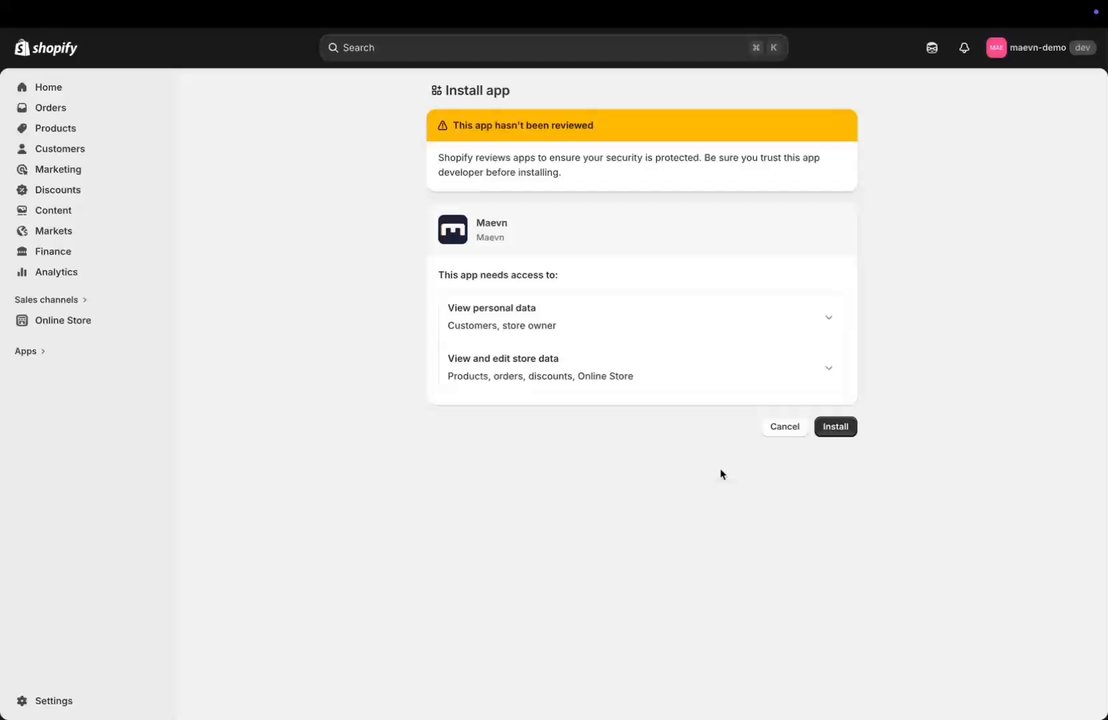Click "This app needs access to:" text
The image size is (1108, 720).
(497, 274)
